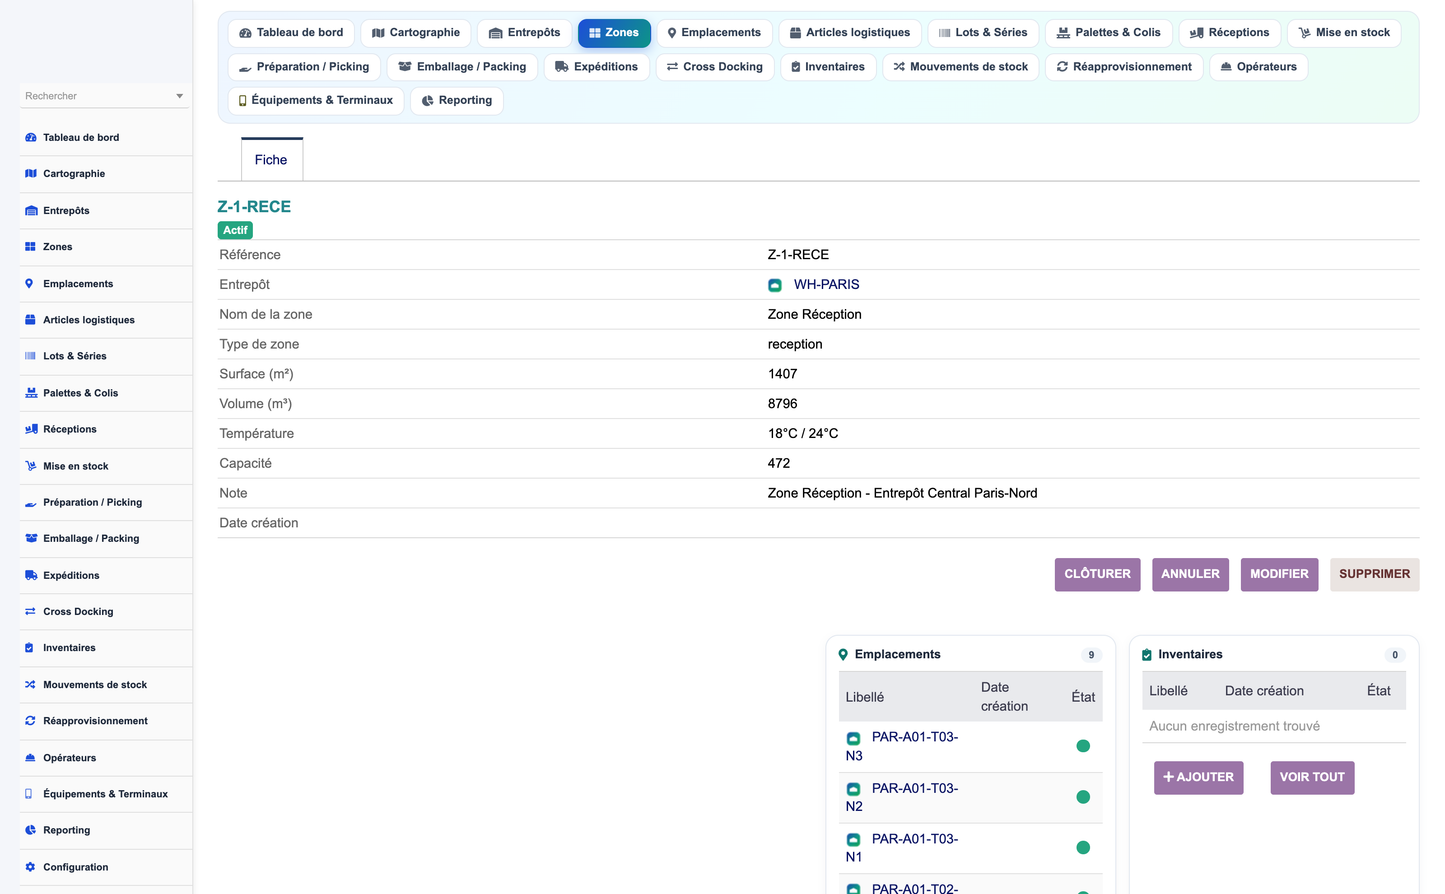This screenshot has height=894, width=1445.
Task: Click Tableau de bord icon in sidebar
Action: (x=31, y=138)
